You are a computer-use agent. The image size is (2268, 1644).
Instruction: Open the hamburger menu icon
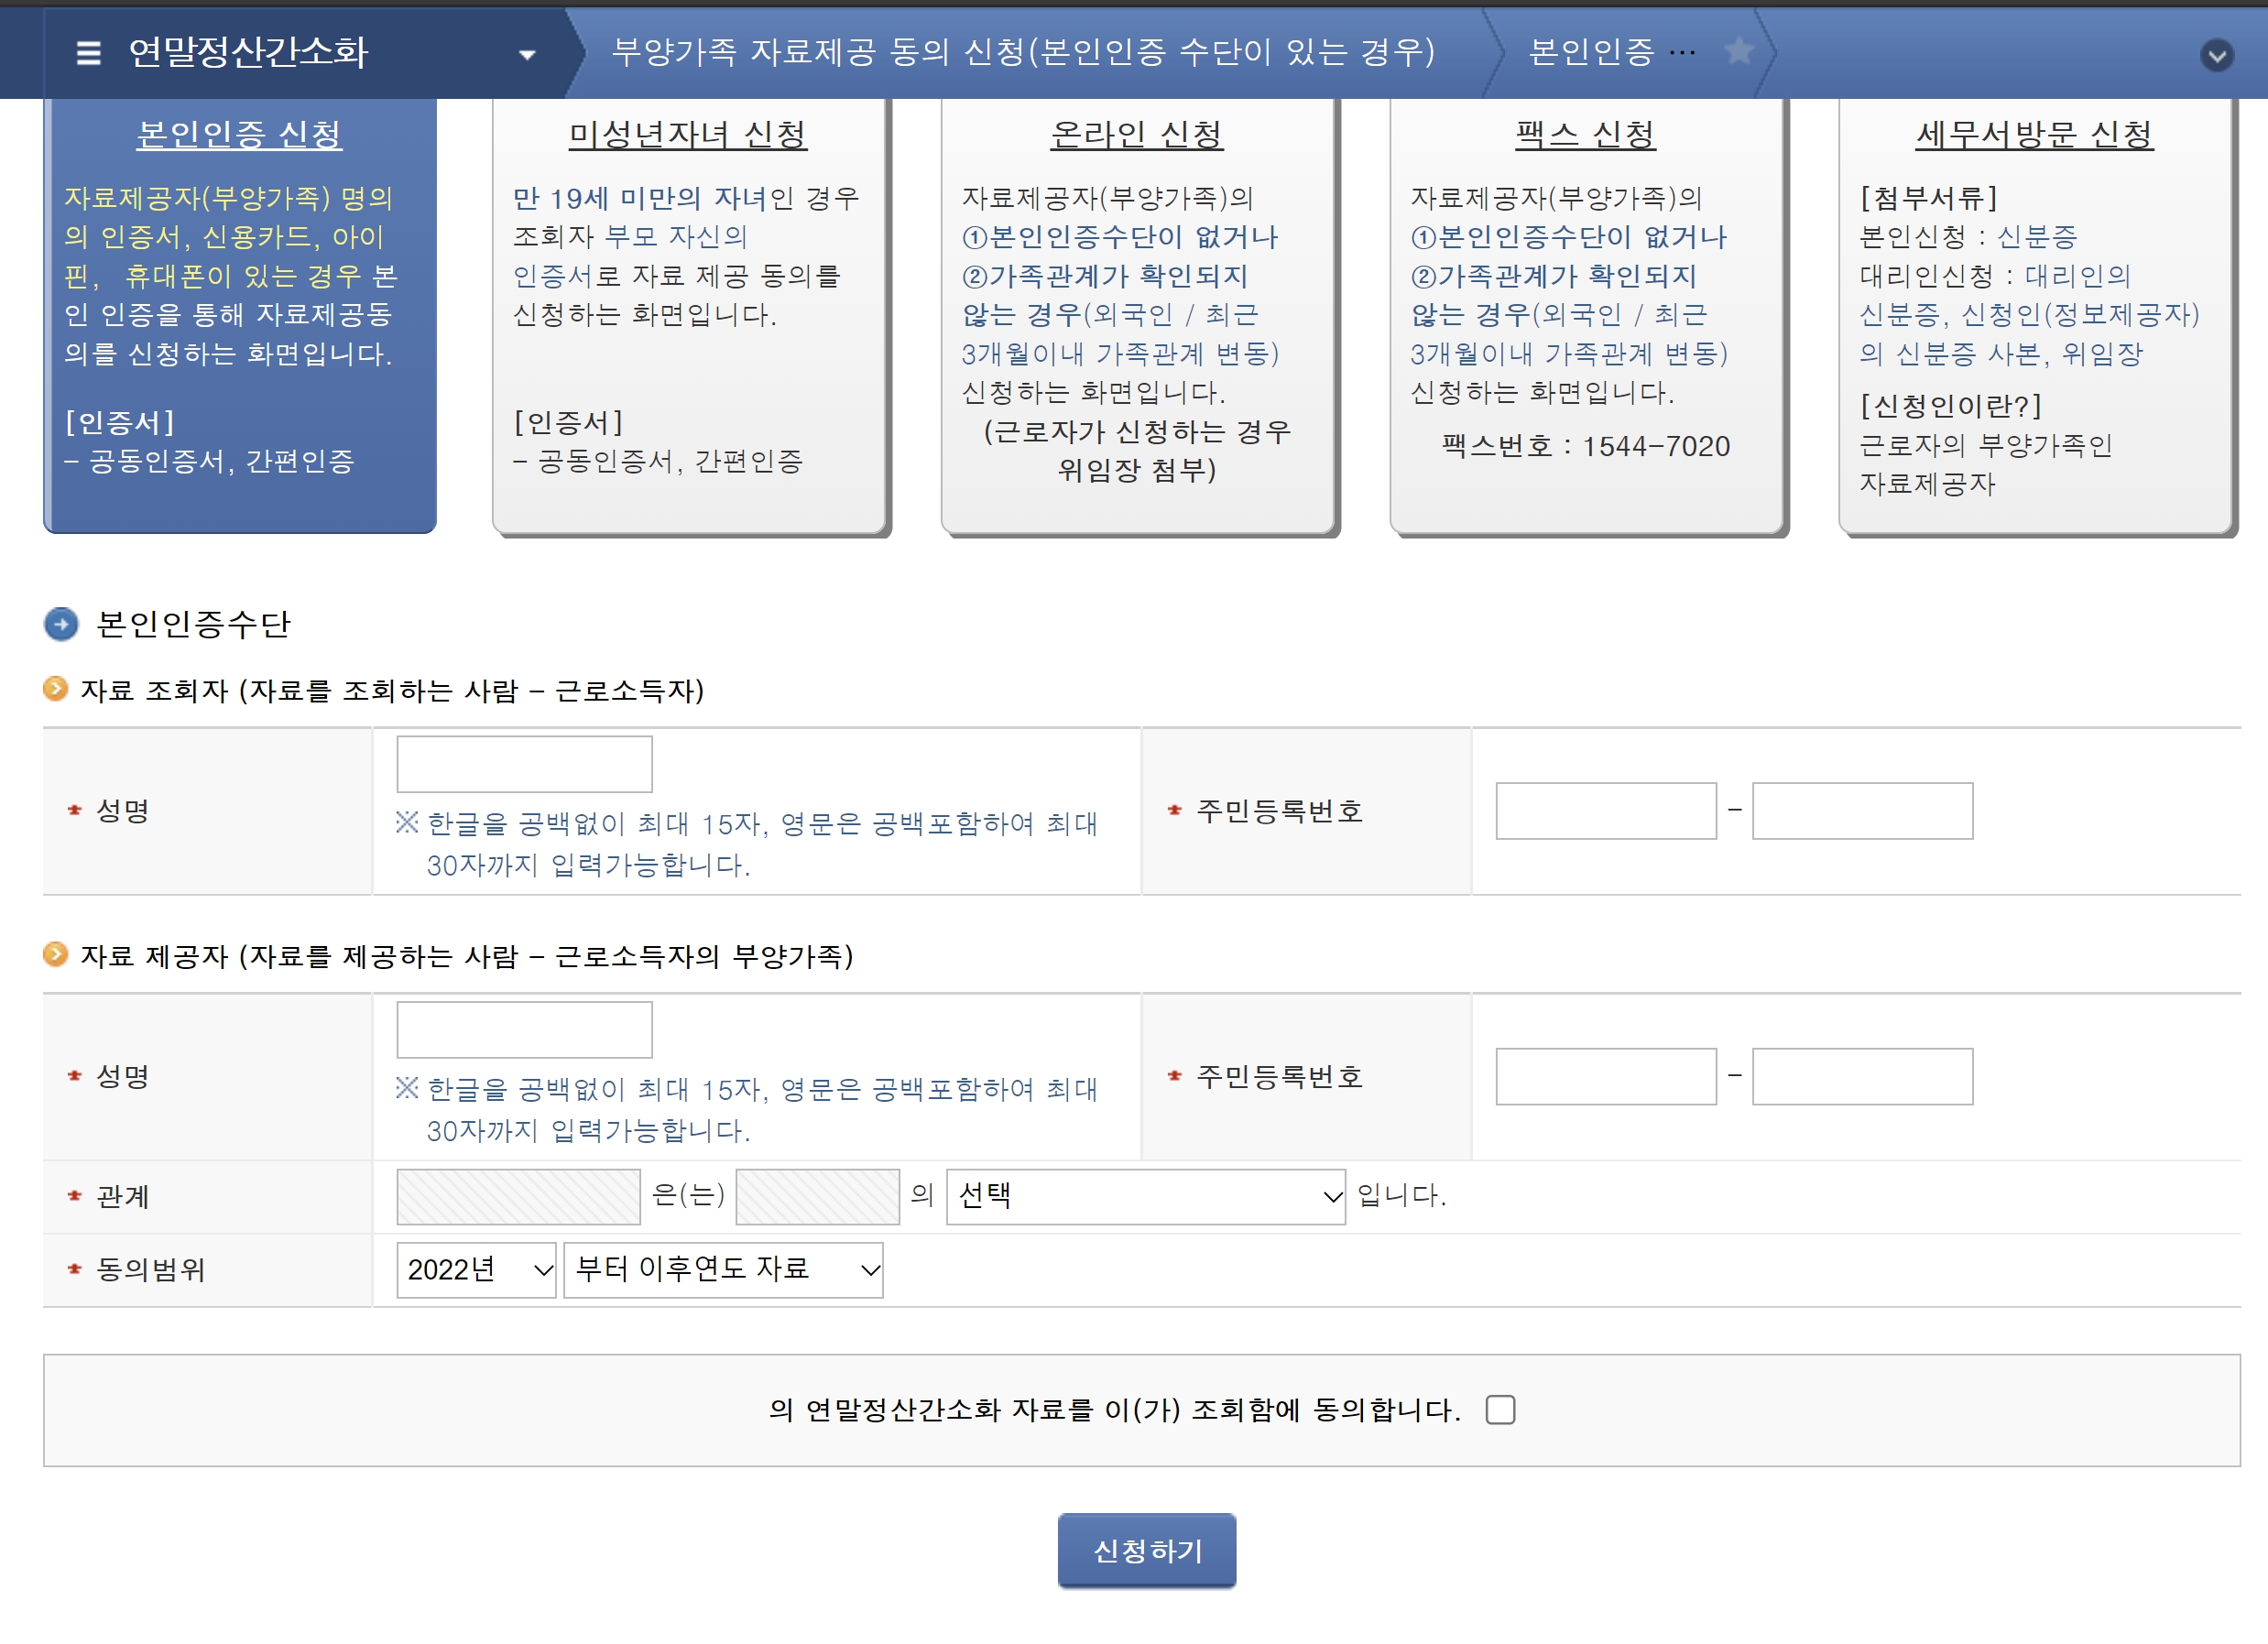(88, 52)
